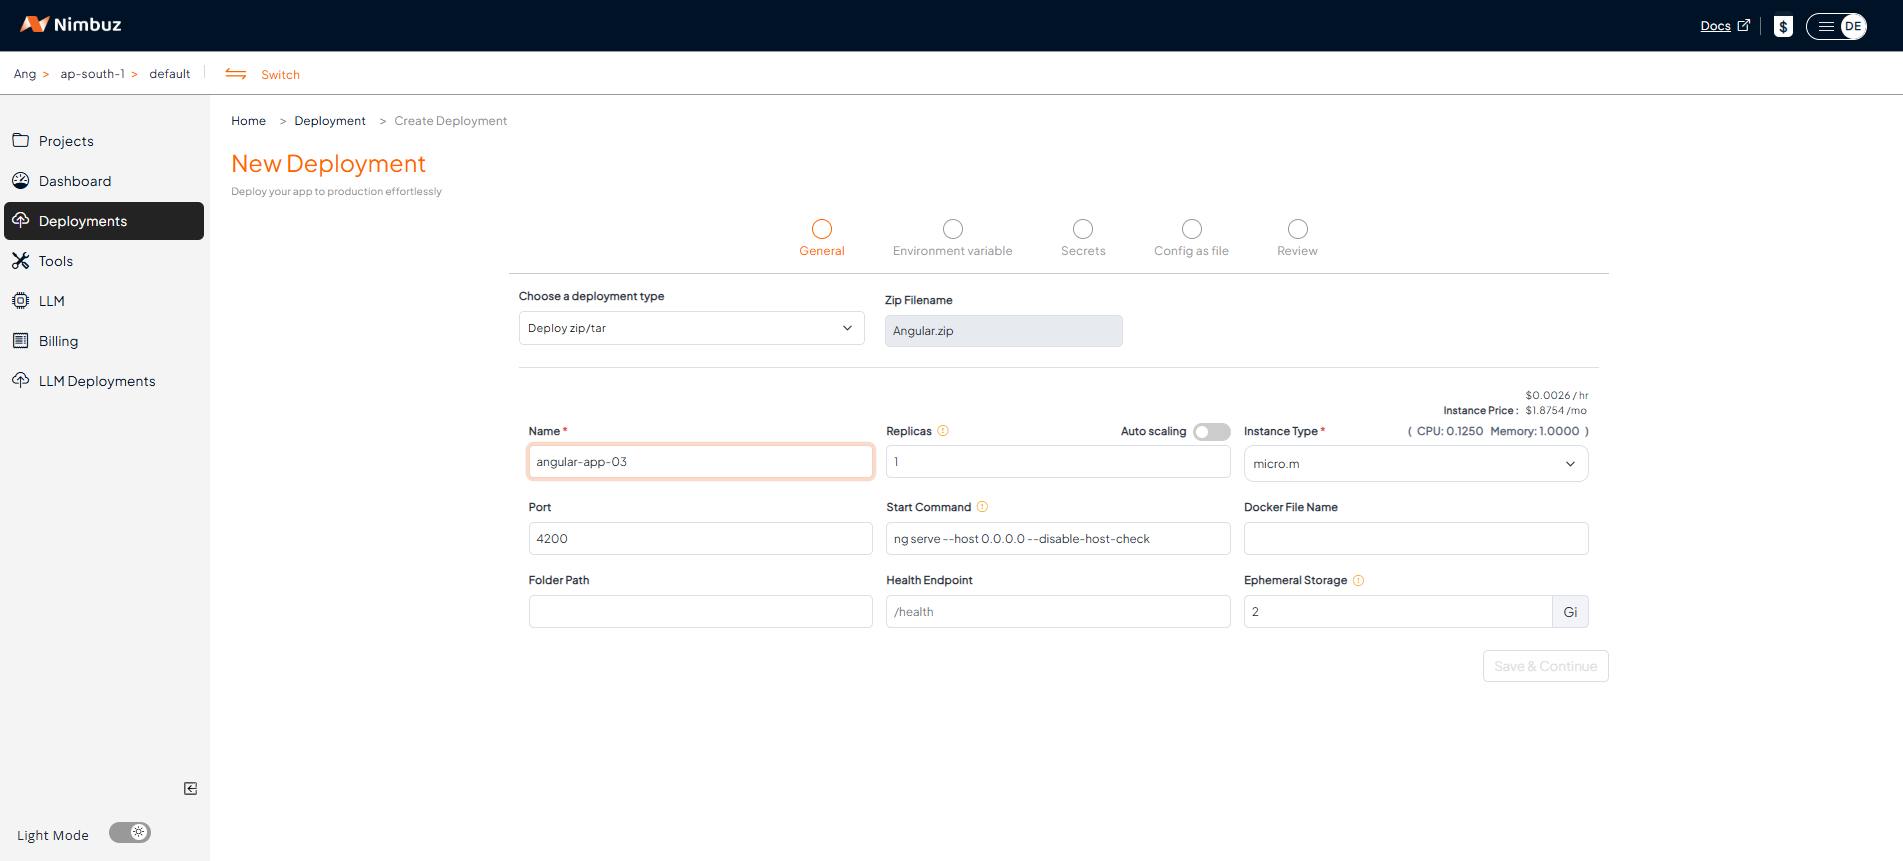The height and width of the screenshot is (861, 1903).
Task: Click the Deployment breadcrumb link
Action: point(330,121)
